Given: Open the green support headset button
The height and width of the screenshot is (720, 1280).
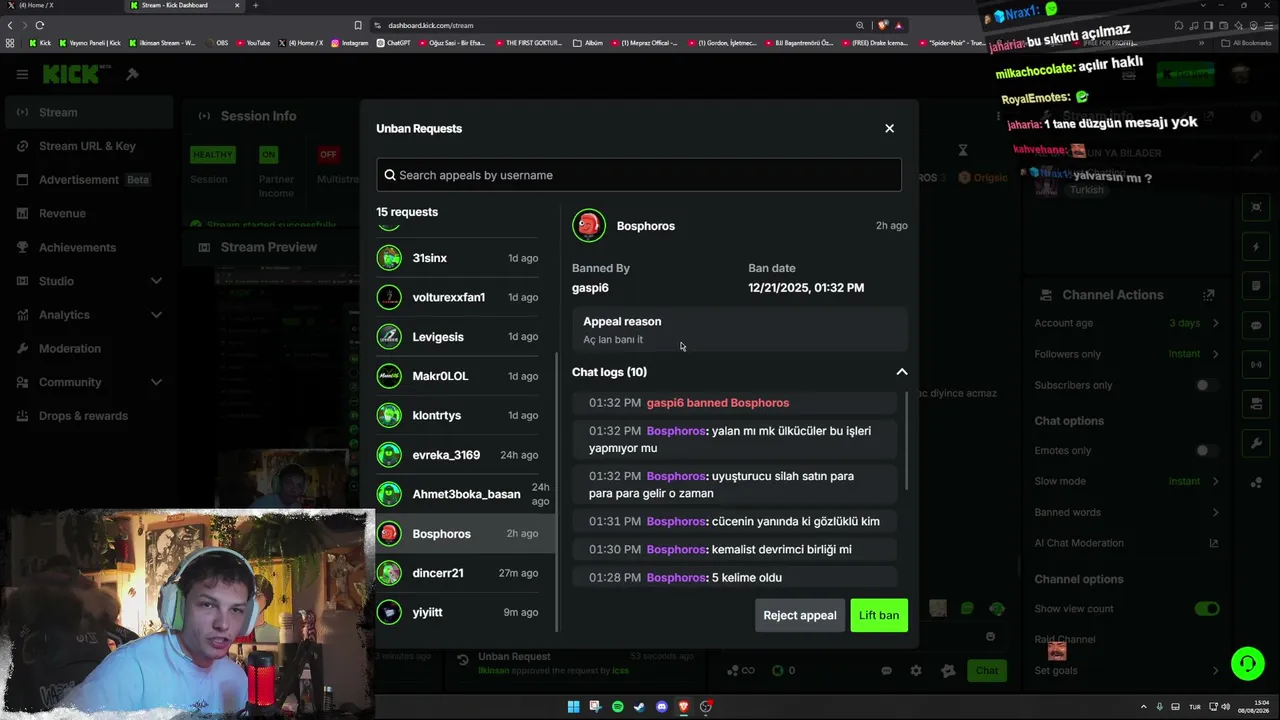Looking at the screenshot, I should 1247,663.
